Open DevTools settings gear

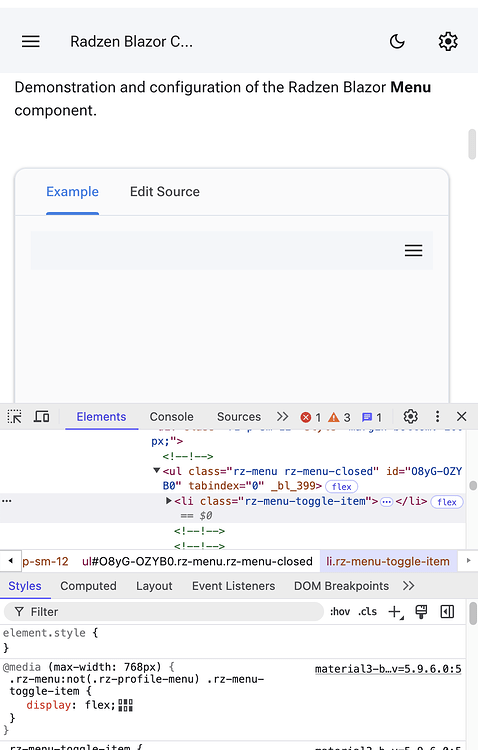[411, 417]
